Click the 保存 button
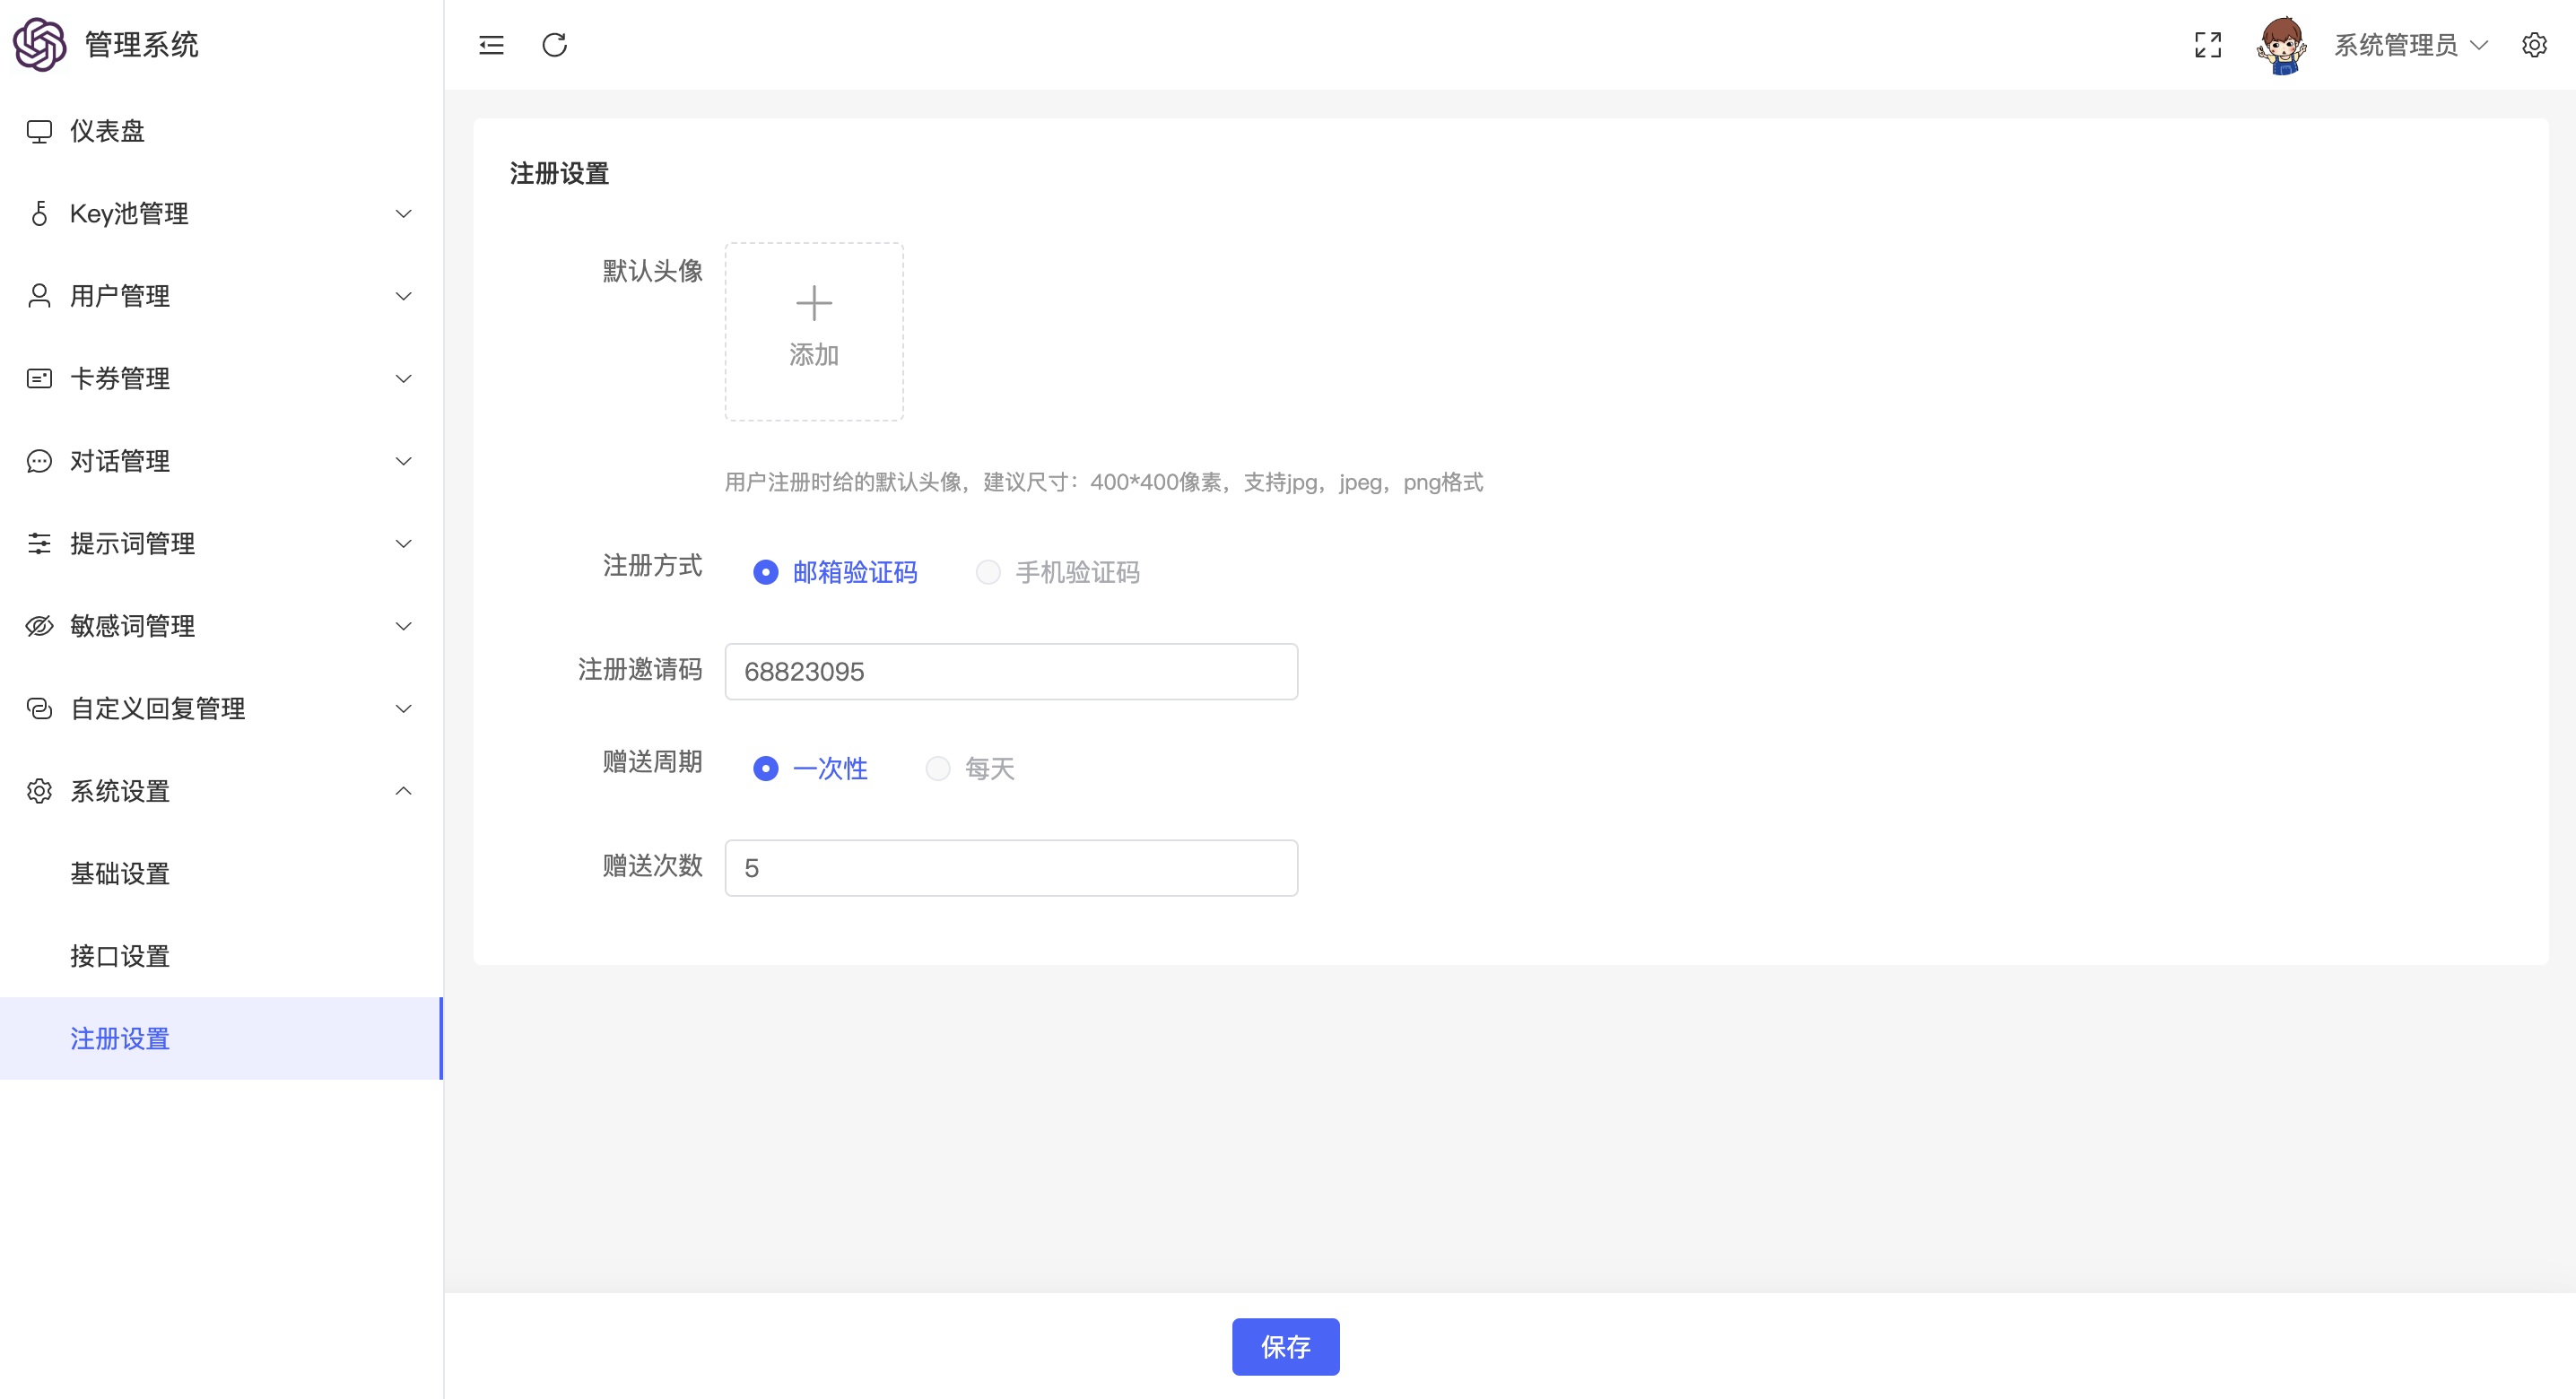The width and height of the screenshot is (2576, 1399). tap(1285, 1346)
